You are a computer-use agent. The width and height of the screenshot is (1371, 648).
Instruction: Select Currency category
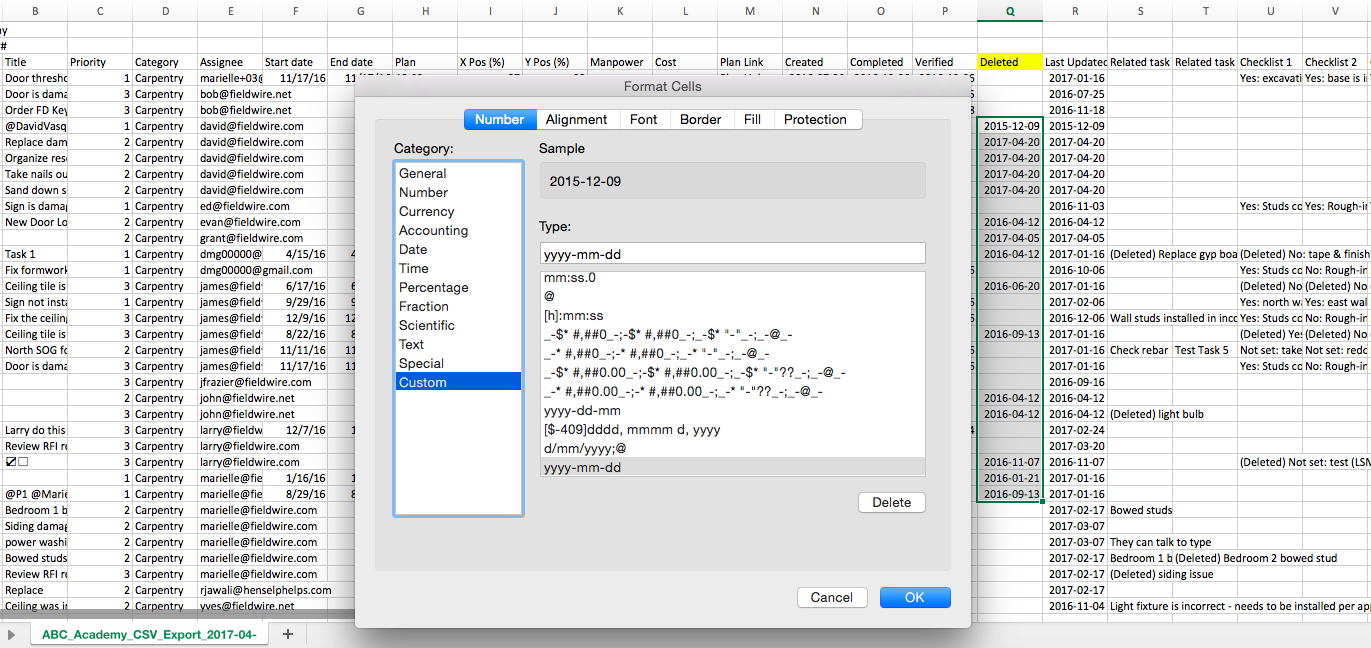(x=426, y=211)
